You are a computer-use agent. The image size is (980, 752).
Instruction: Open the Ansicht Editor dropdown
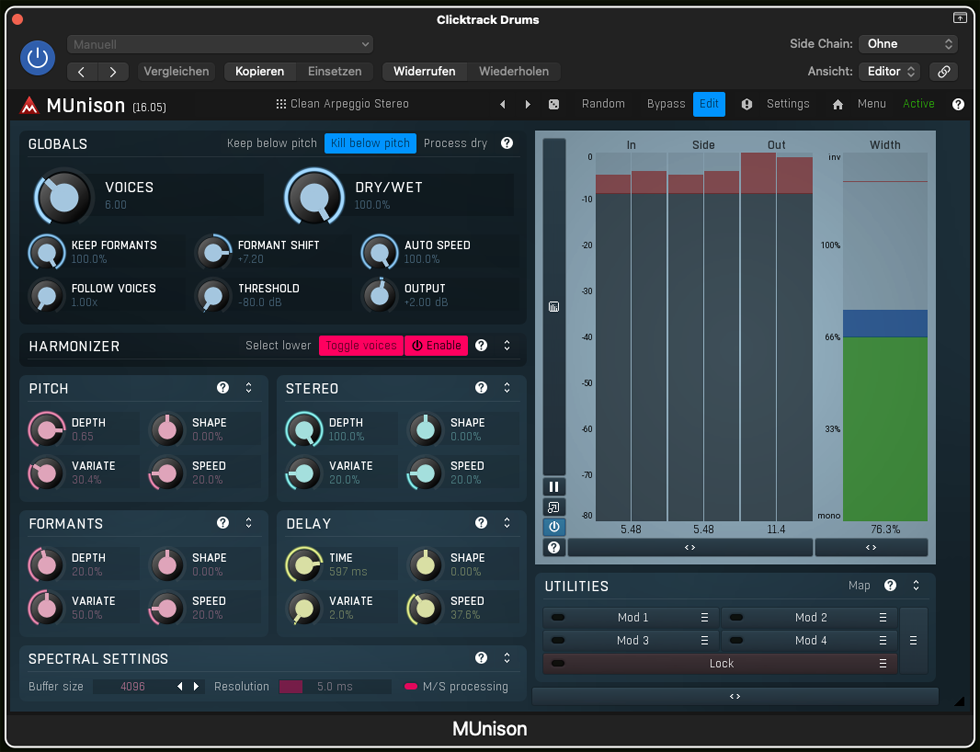pos(890,72)
